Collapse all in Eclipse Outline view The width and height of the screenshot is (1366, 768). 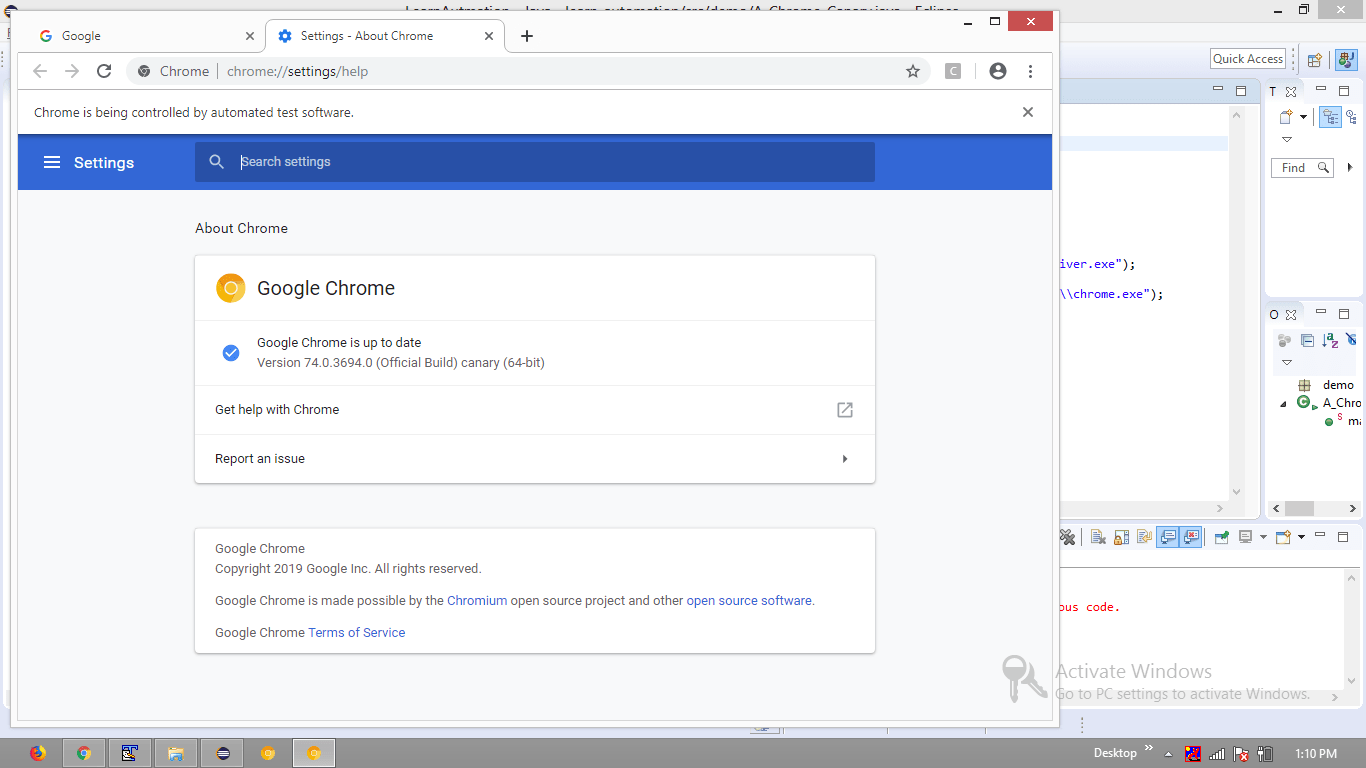pyautogui.click(x=1307, y=340)
